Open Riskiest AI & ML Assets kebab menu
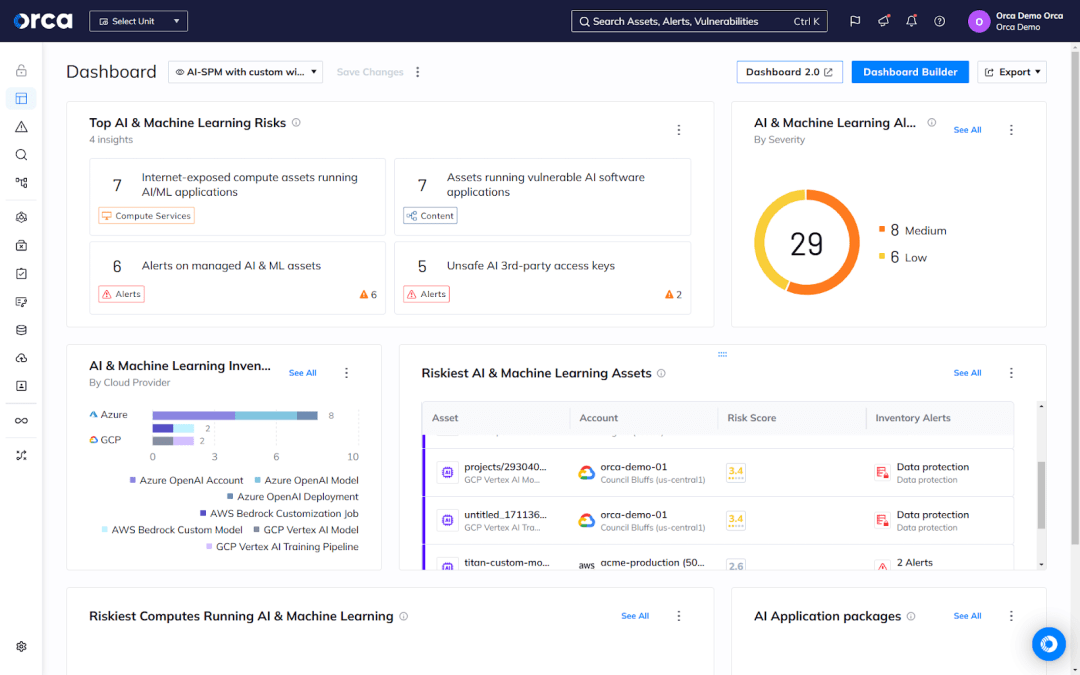 (x=1011, y=373)
